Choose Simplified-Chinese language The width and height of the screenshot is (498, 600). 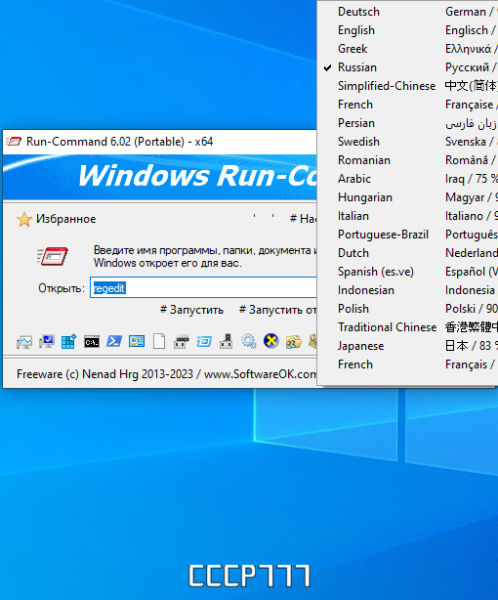point(407,86)
